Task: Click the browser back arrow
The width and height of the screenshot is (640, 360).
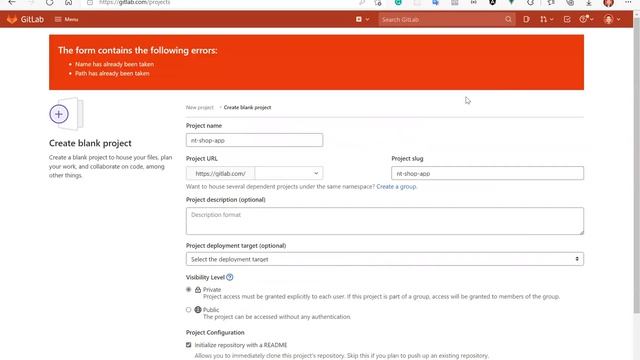Action: (x=12, y=2)
